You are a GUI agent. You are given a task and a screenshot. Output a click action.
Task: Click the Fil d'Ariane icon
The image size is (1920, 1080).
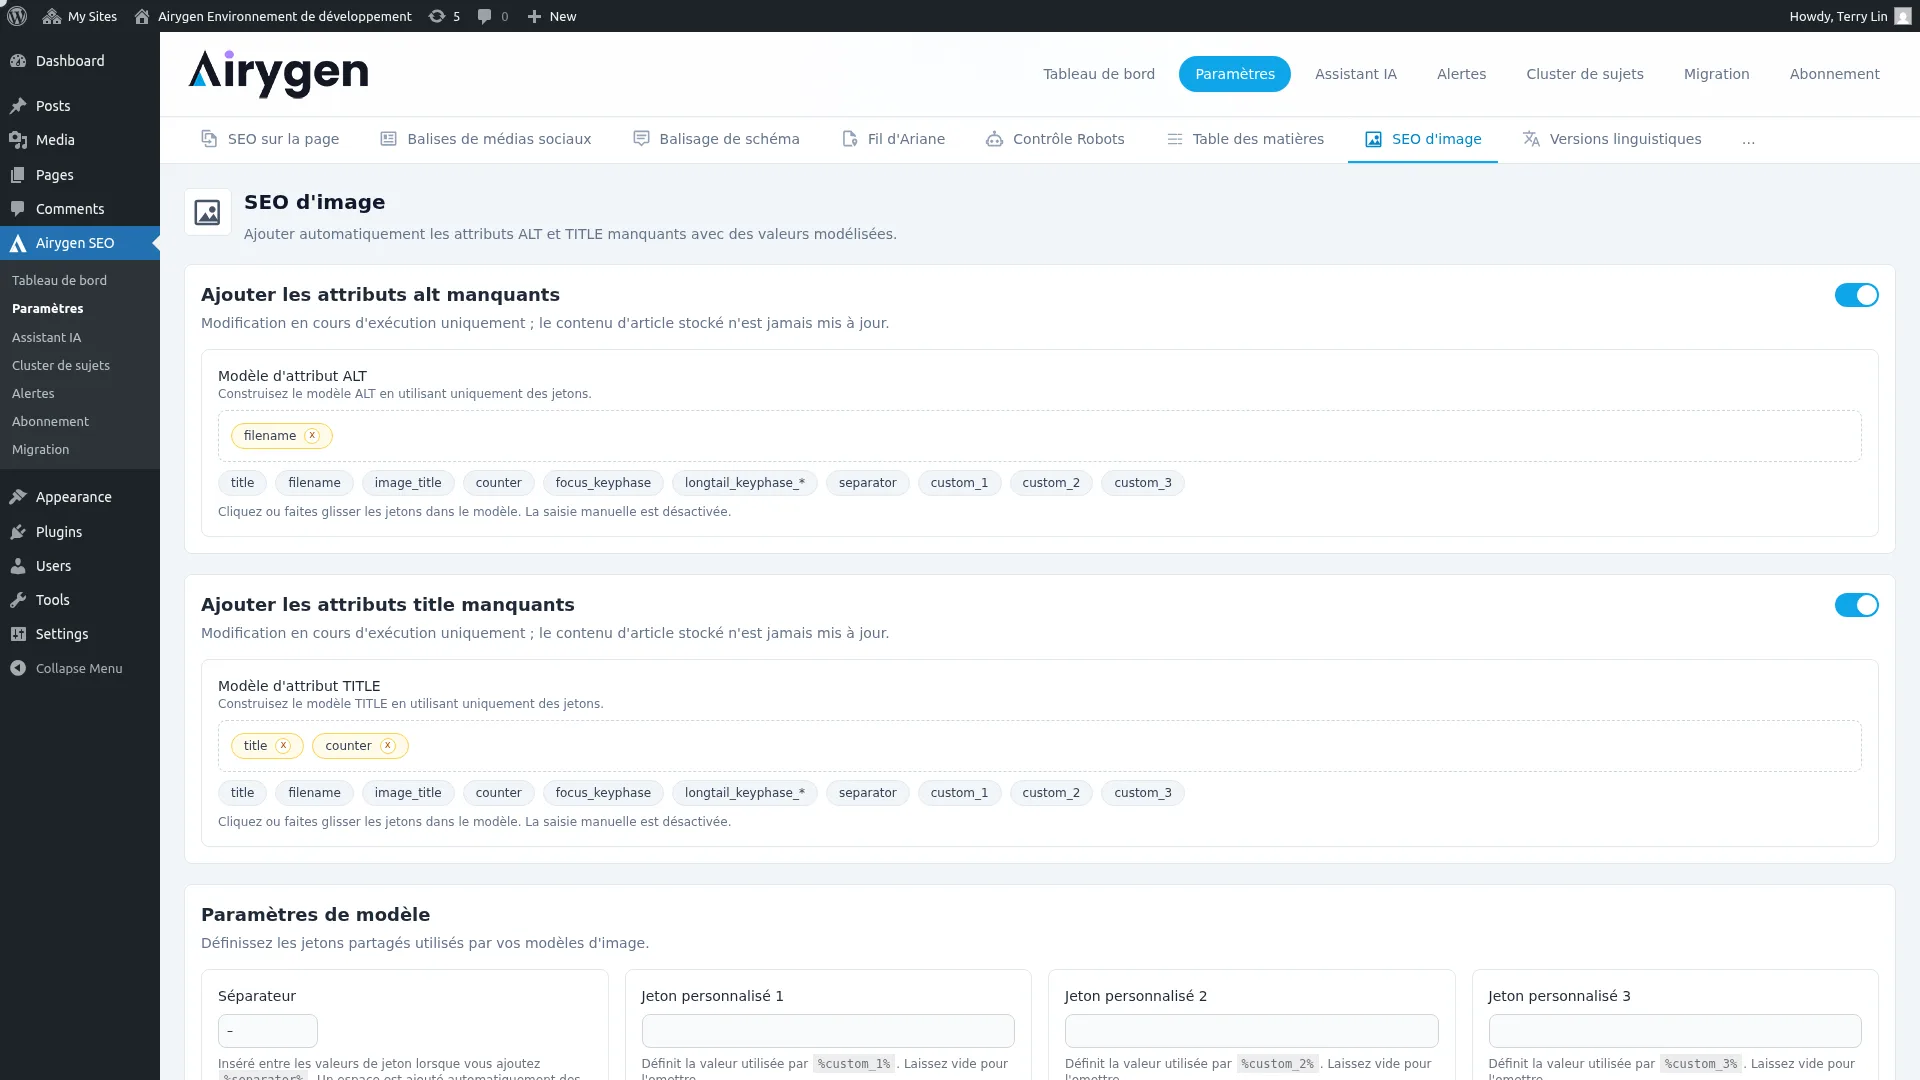click(849, 139)
